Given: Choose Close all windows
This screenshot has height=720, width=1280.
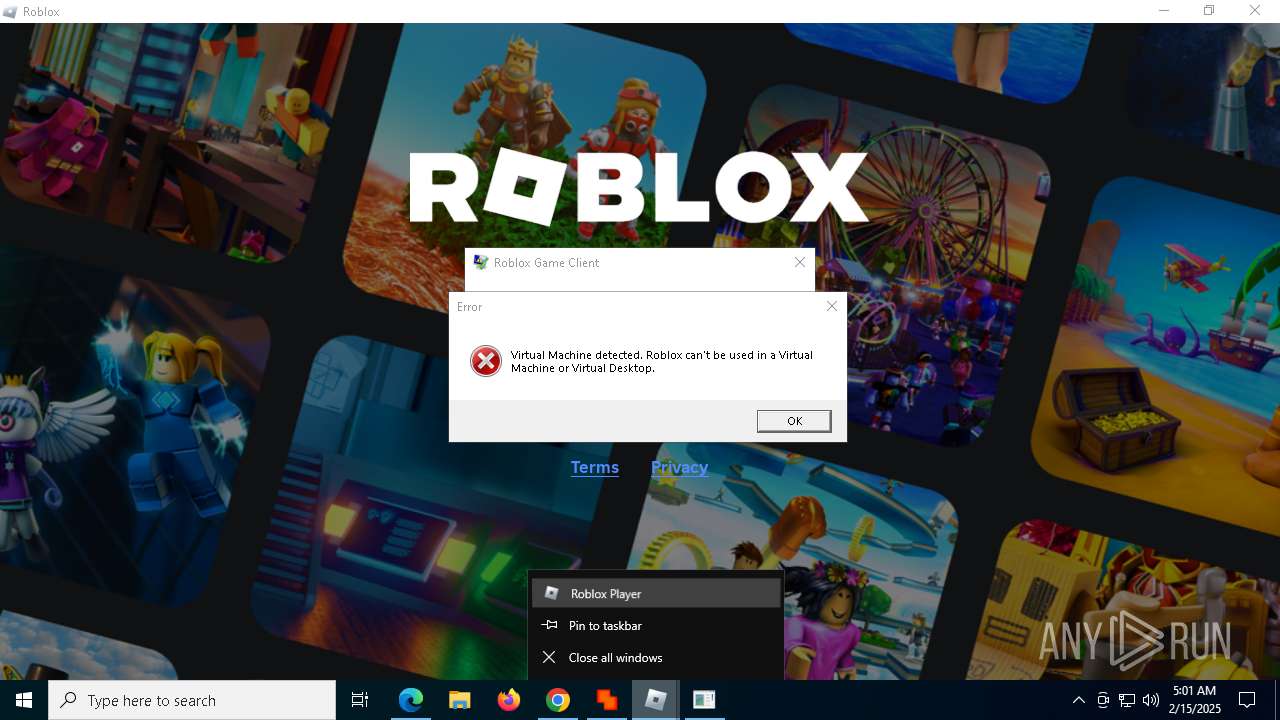Looking at the screenshot, I should click(655, 657).
